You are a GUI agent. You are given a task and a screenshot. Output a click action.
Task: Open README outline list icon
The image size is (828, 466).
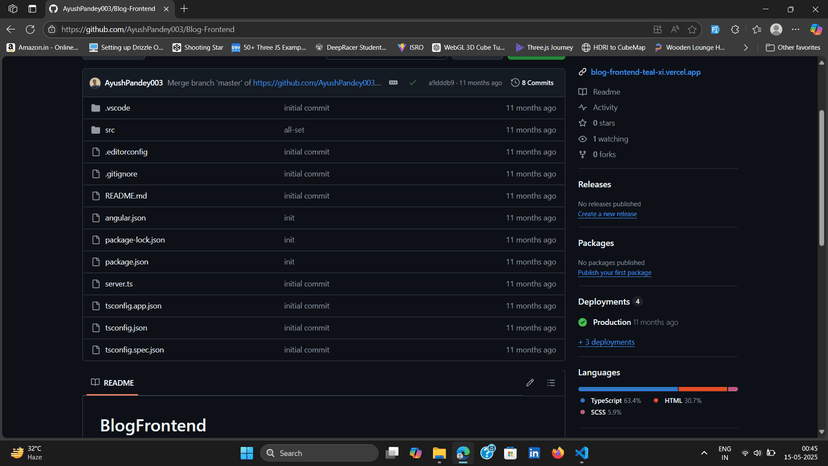(551, 383)
